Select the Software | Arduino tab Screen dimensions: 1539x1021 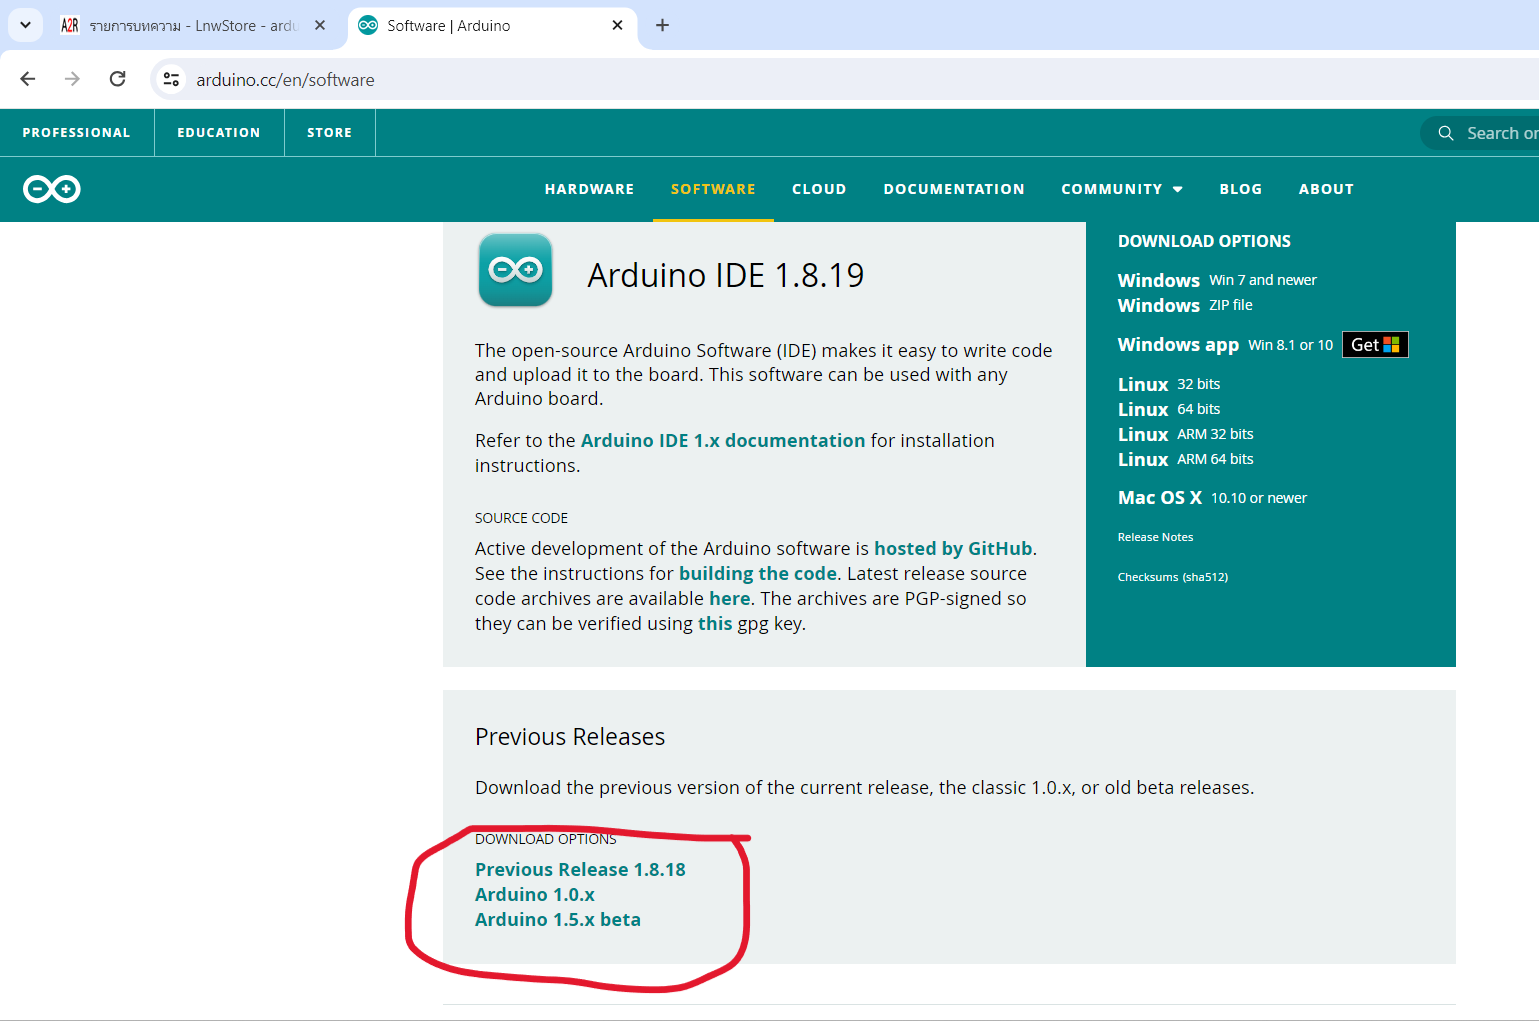click(492, 26)
